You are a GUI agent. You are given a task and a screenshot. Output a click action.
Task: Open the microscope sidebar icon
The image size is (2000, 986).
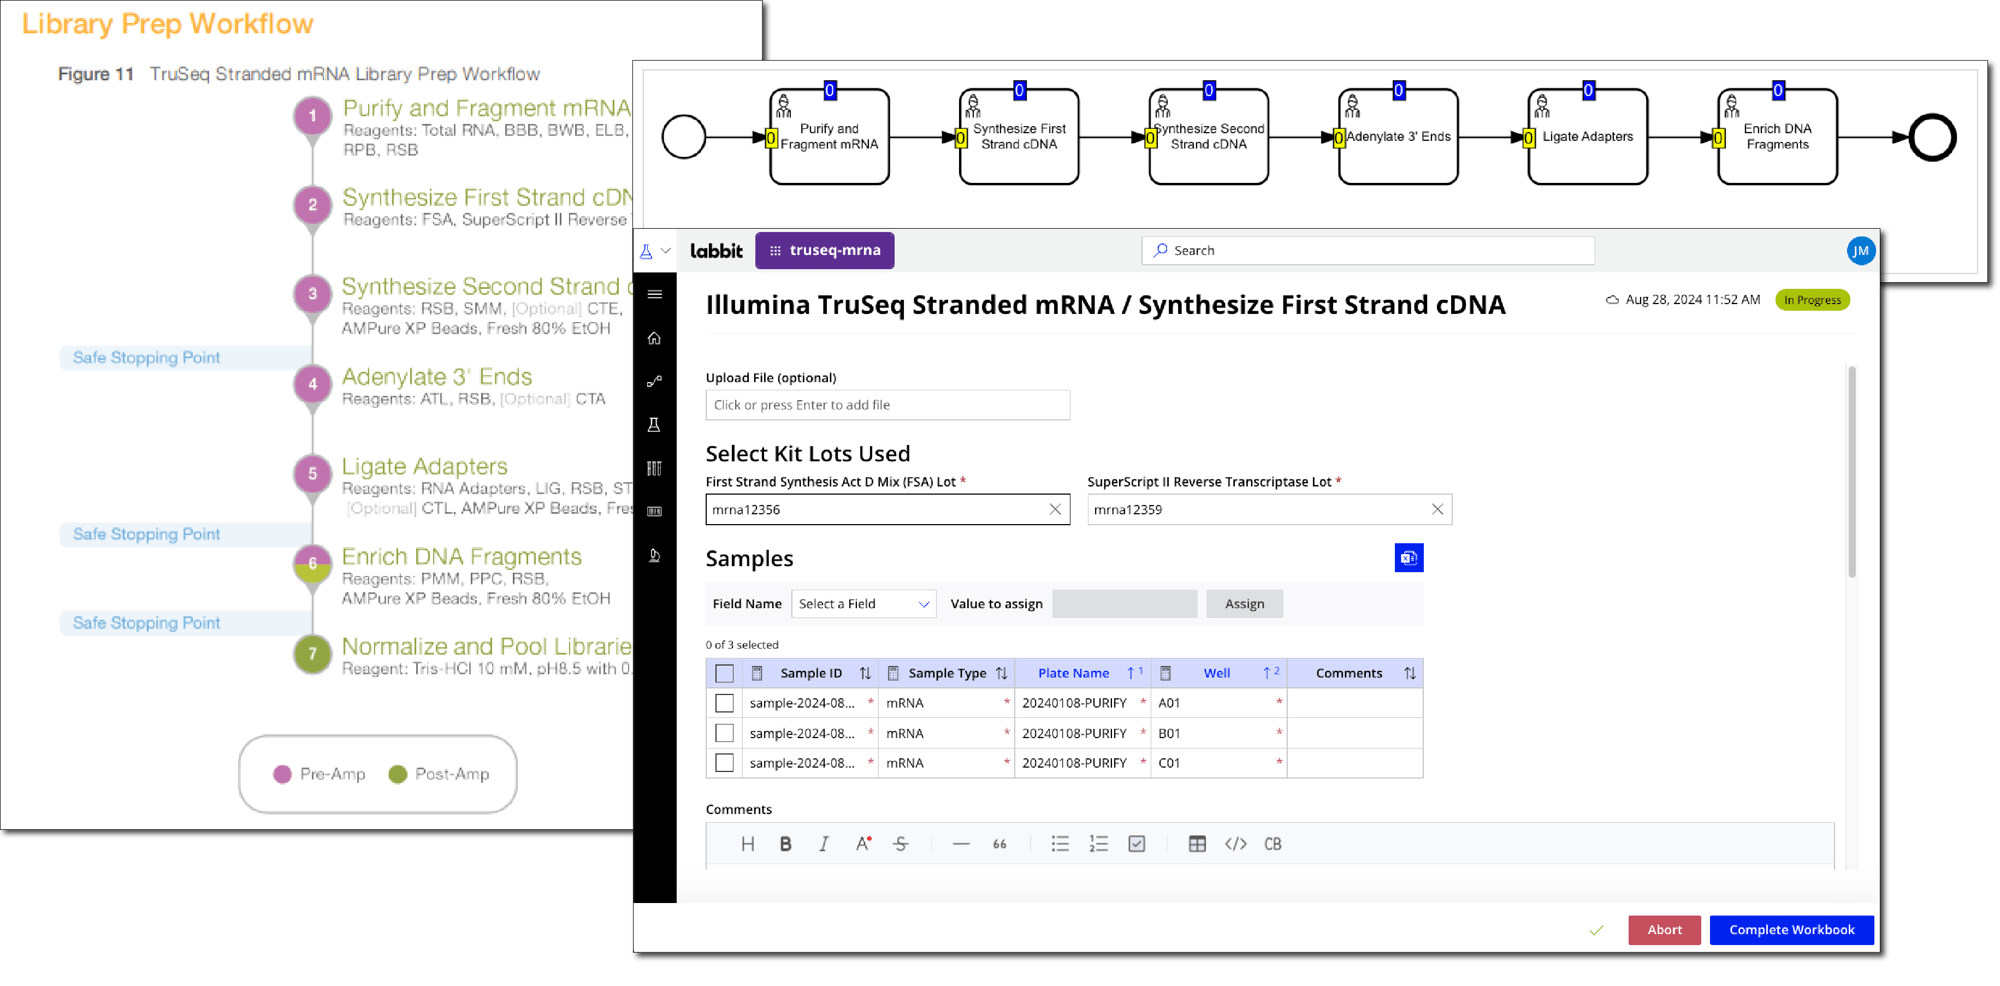pos(655,555)
